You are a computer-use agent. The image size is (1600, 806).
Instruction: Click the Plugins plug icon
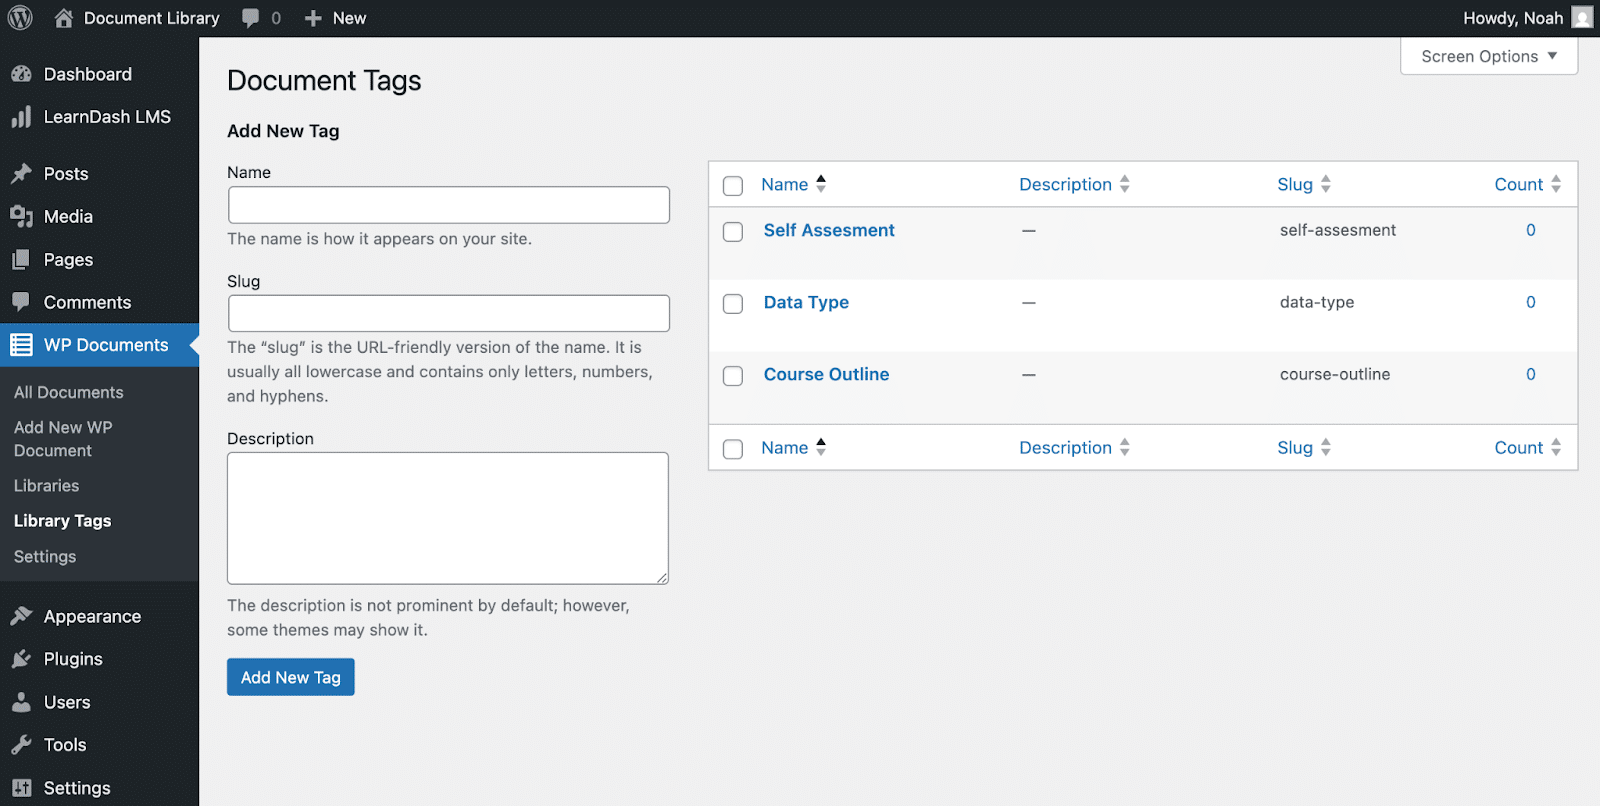tap(21, 659)
